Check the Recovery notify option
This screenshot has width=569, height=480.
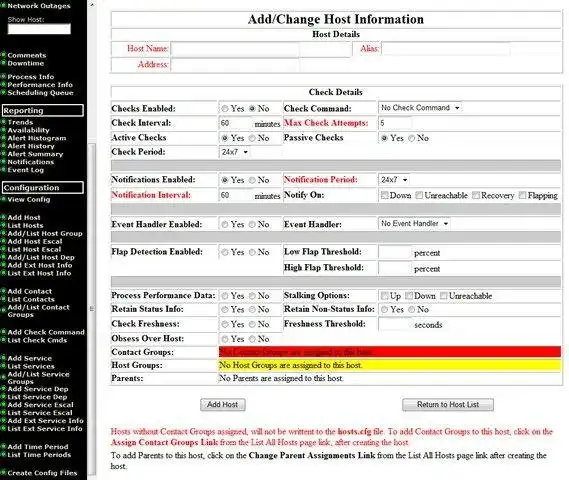[476, 195]
